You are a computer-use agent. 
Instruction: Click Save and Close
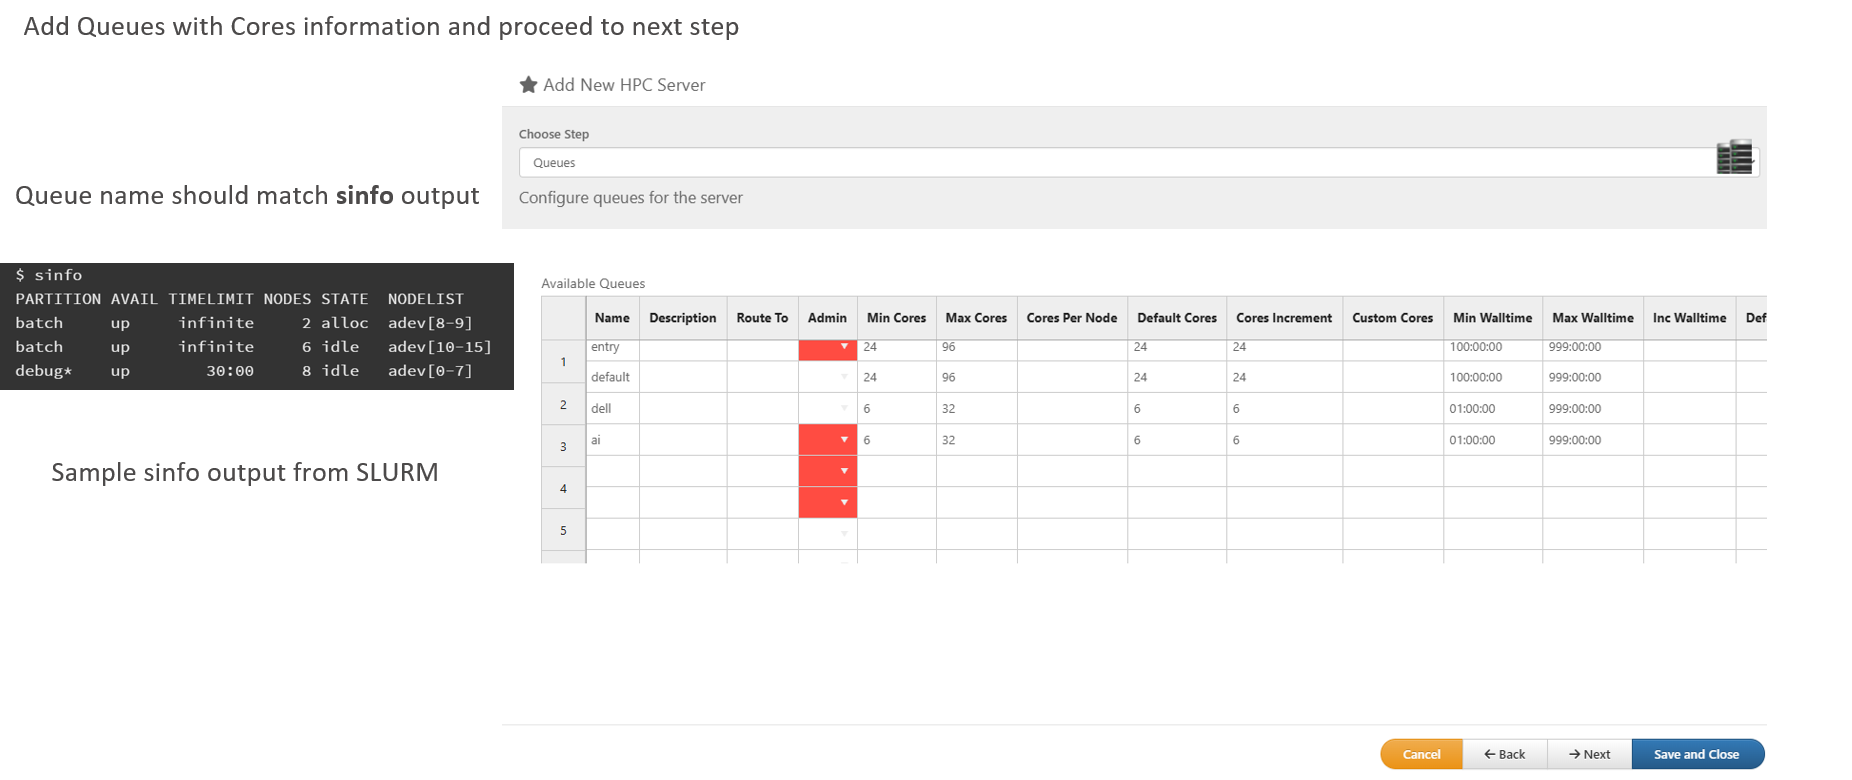coord(1696,754)
